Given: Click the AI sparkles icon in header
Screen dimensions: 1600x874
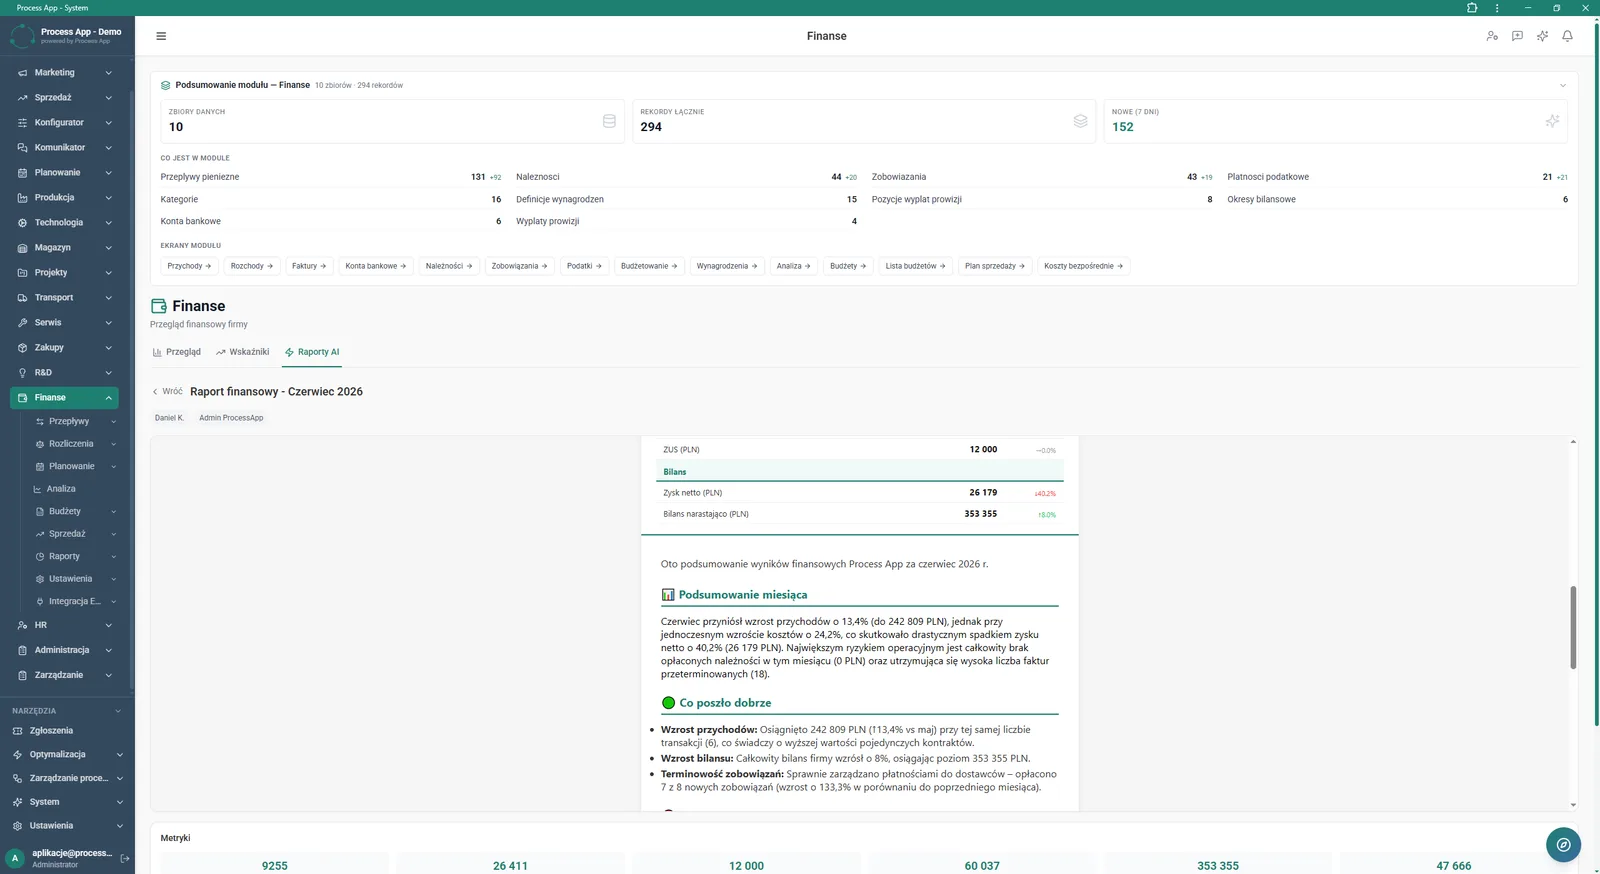Looking at the screenshot, I should (x=1543, y=36).
